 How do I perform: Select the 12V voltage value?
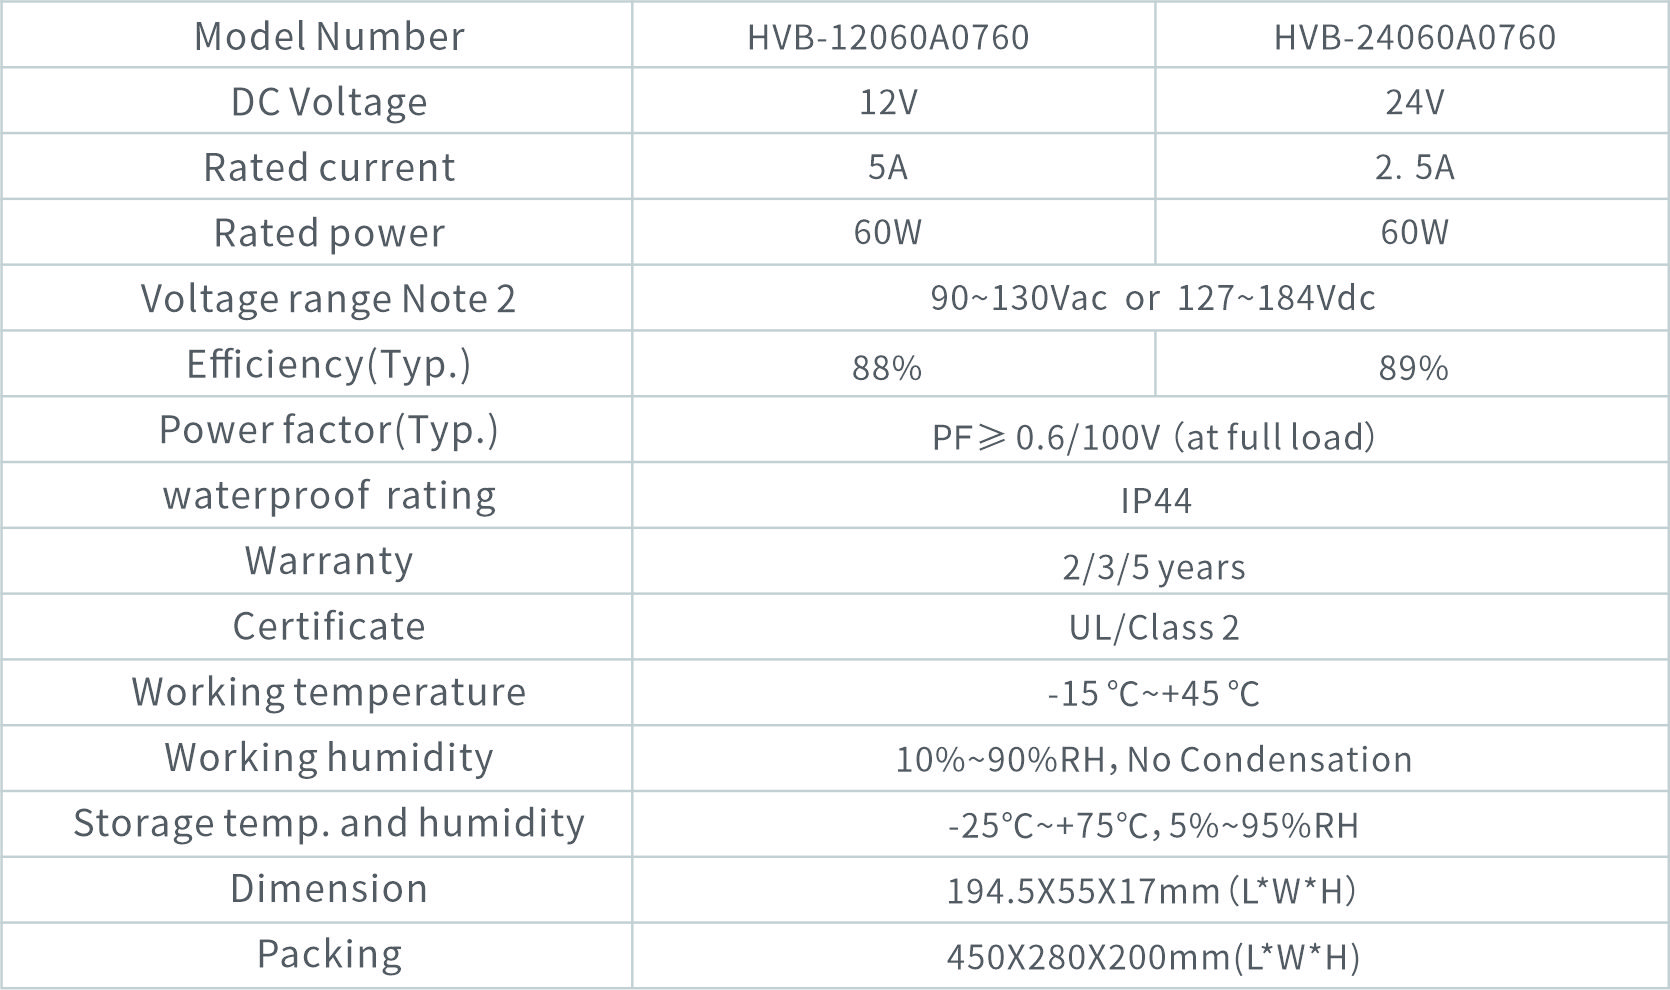[x=888, y=102]
